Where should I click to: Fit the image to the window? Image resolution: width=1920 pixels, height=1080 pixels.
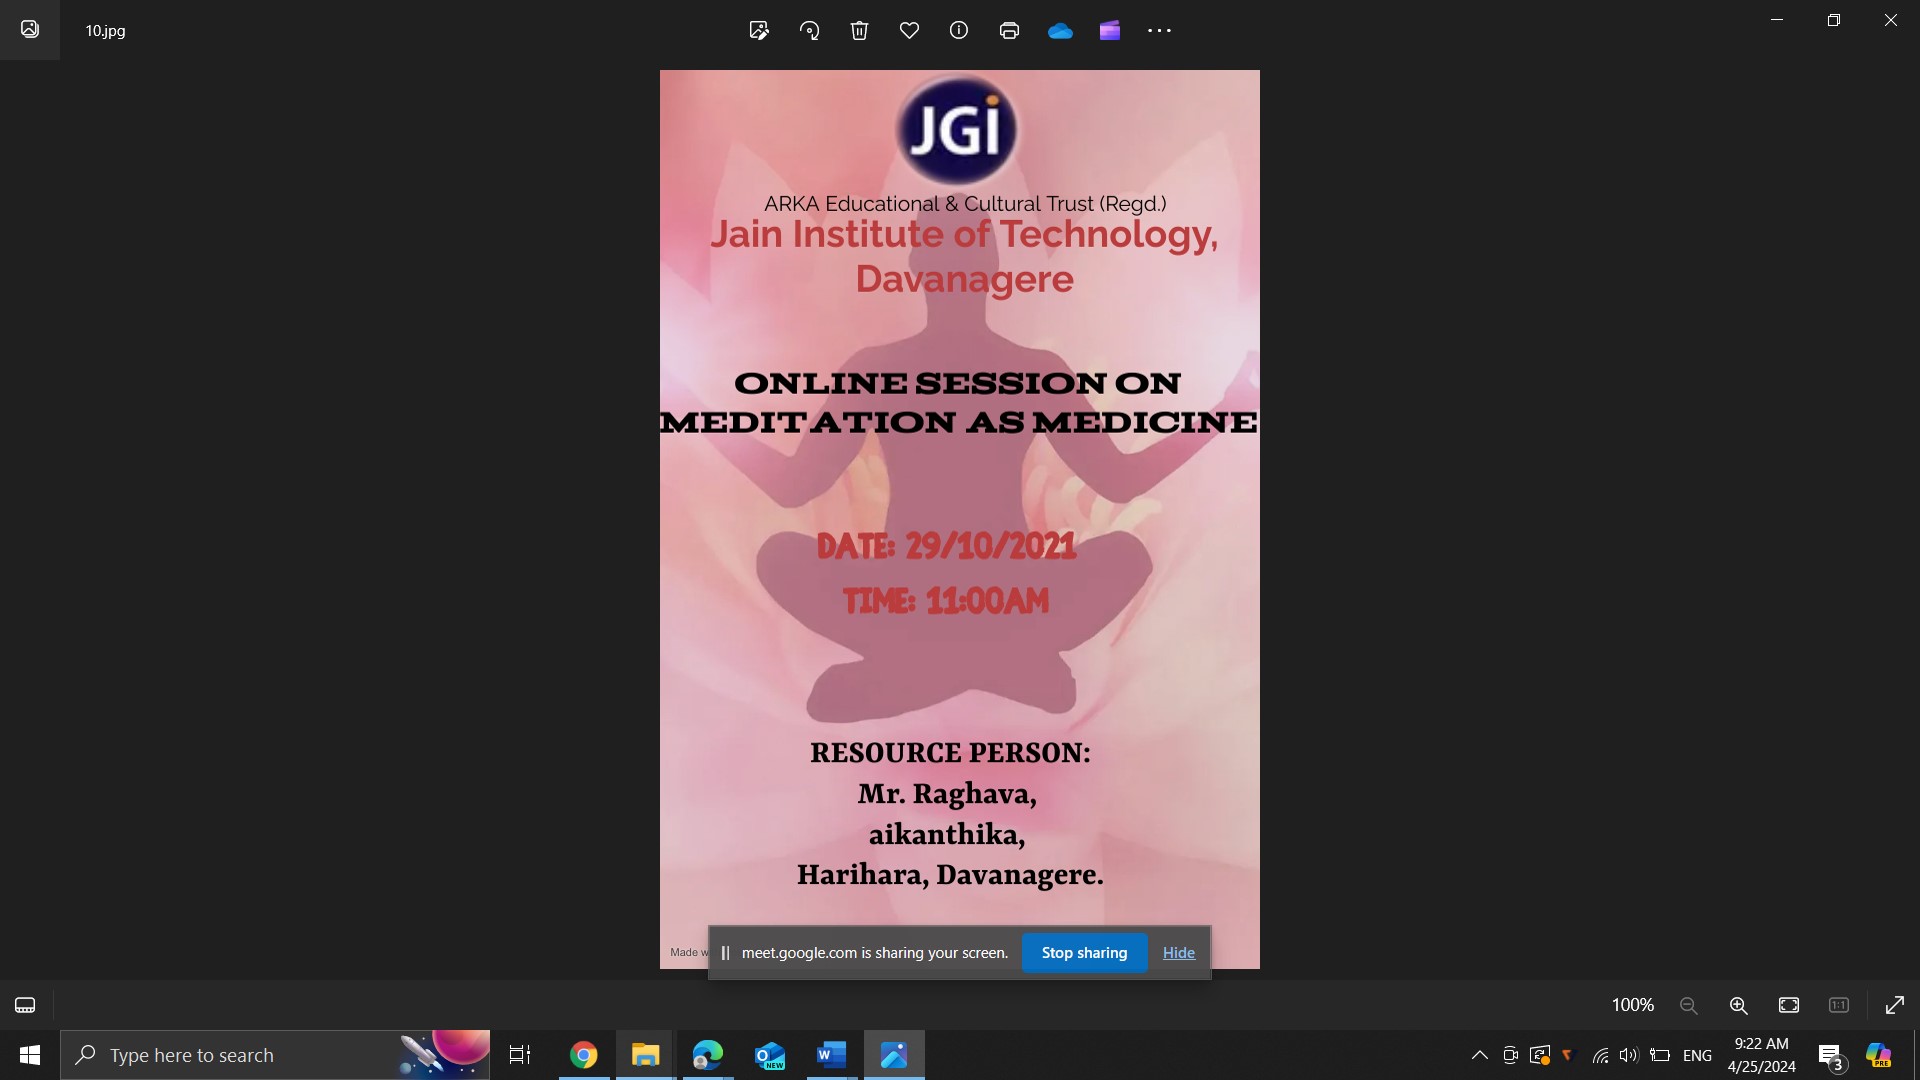[1789, 1005]
